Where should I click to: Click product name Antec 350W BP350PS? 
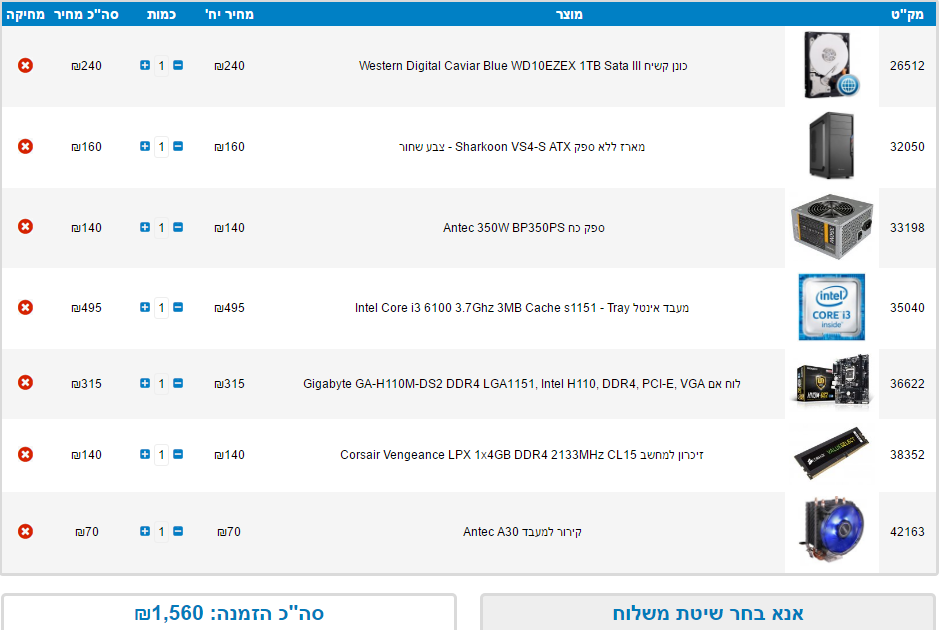pos(524,228)
